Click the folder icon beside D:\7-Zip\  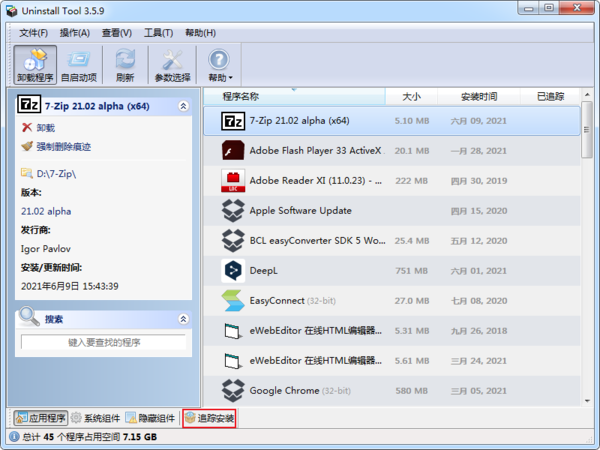[27, 173]
